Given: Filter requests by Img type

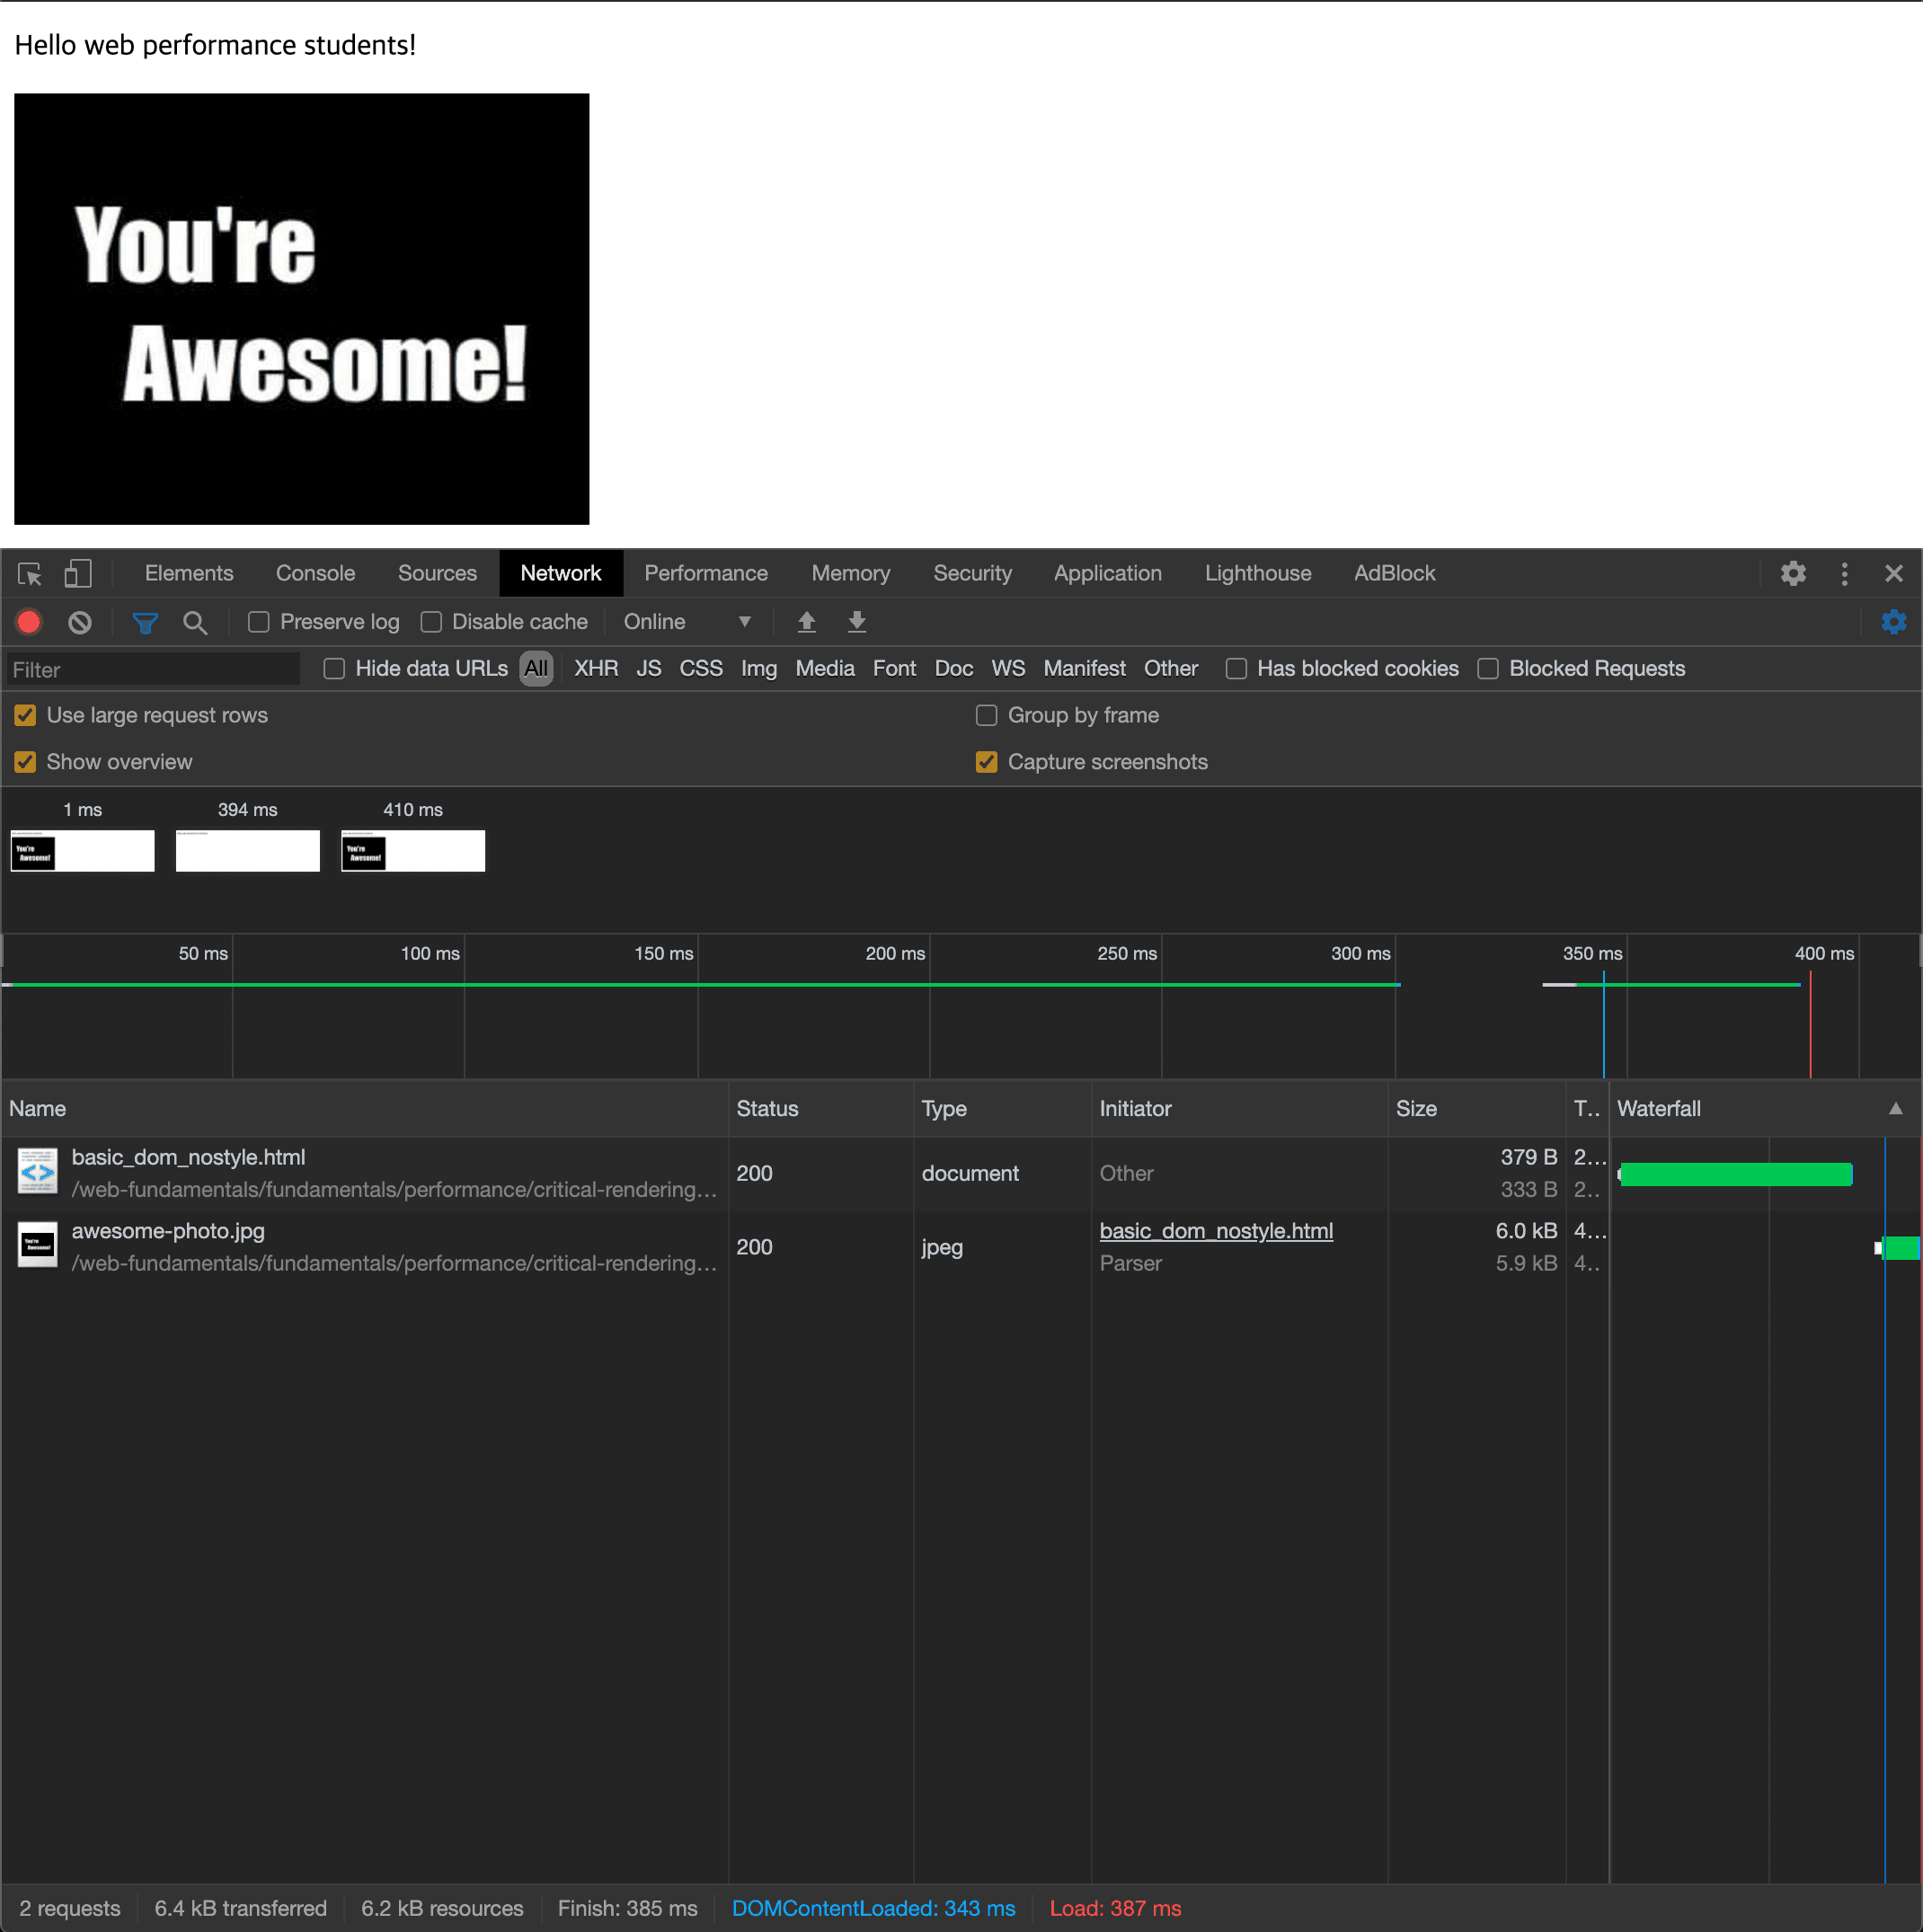Looking at the screenshot, I should [x=758, y=669].
